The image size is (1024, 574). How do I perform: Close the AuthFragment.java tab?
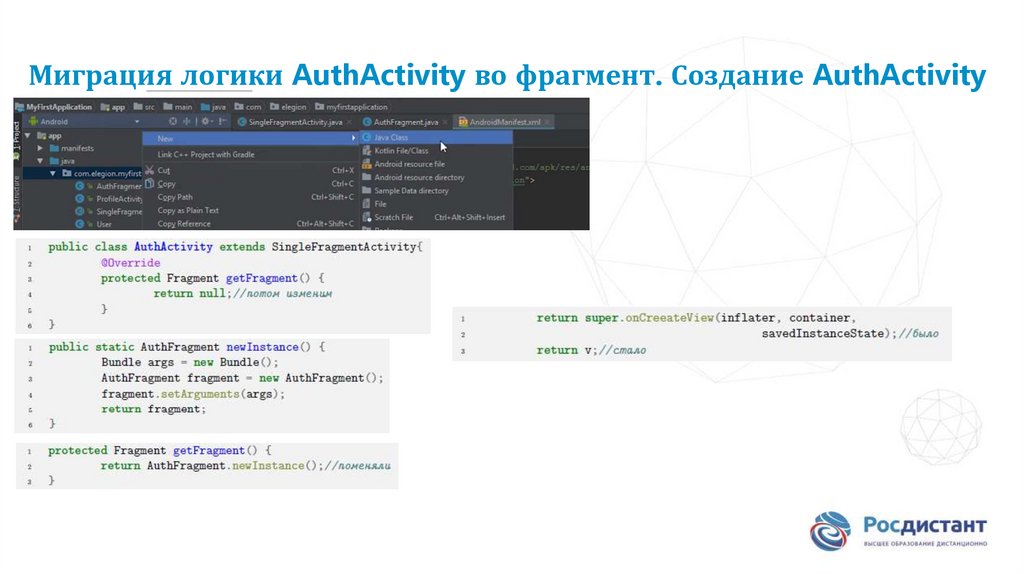[445, 122]
